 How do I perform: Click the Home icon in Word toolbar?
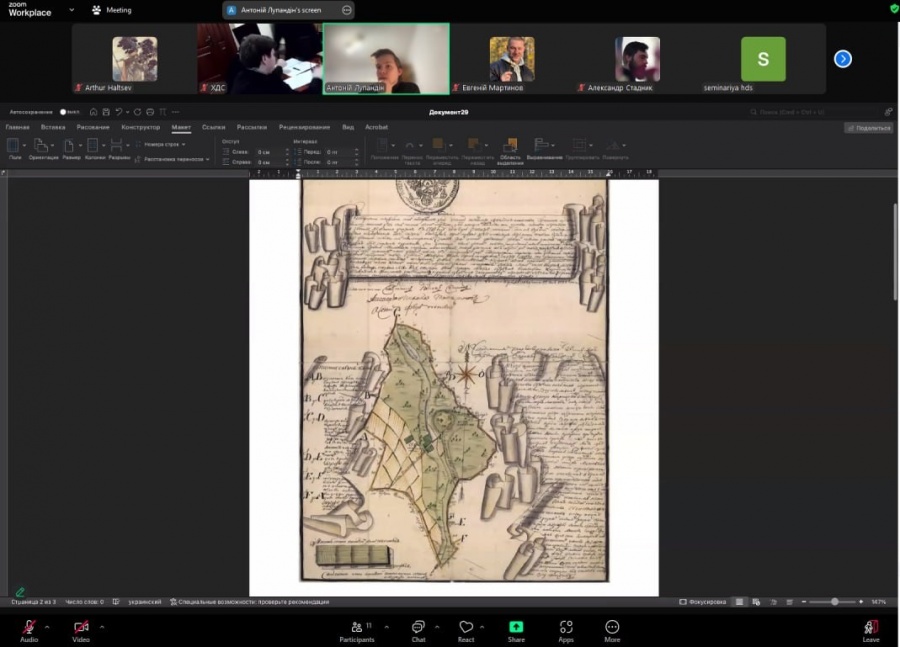[x=94, y=112]
